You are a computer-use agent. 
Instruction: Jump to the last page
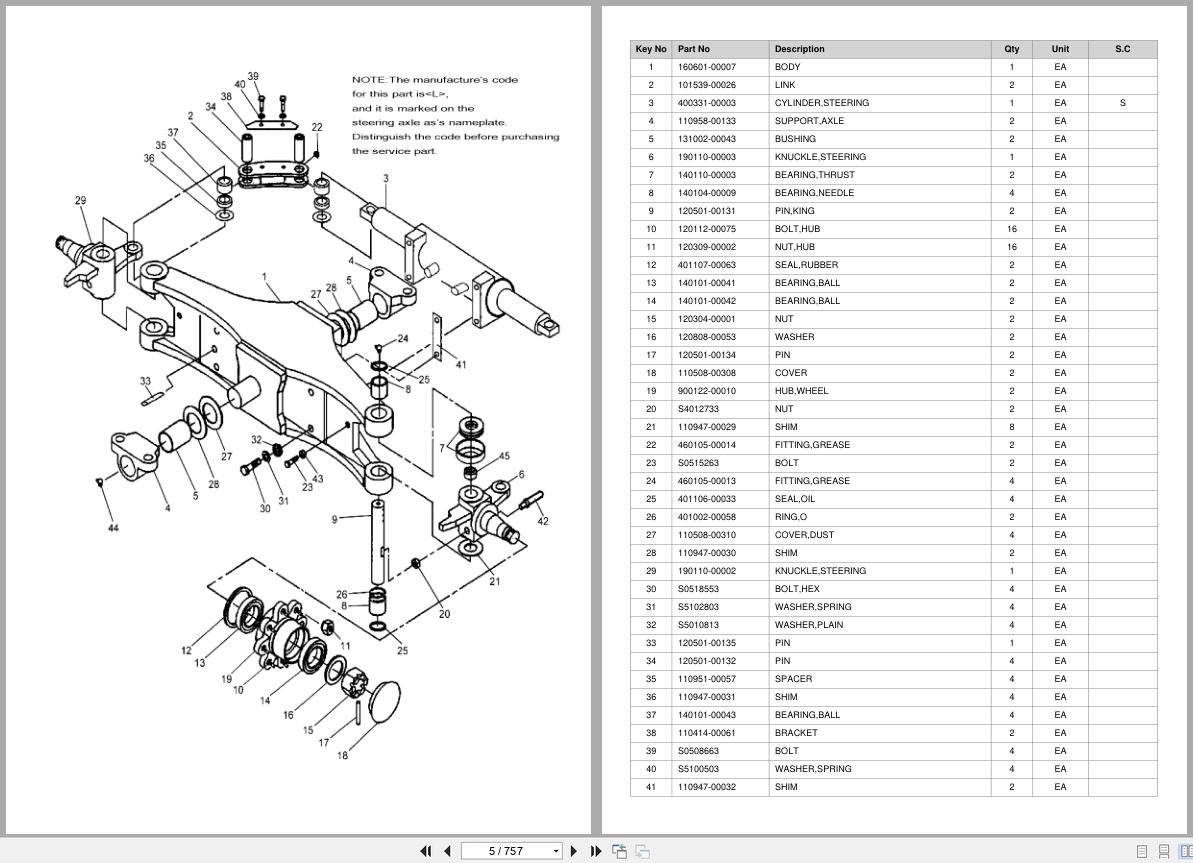[596, 851]
